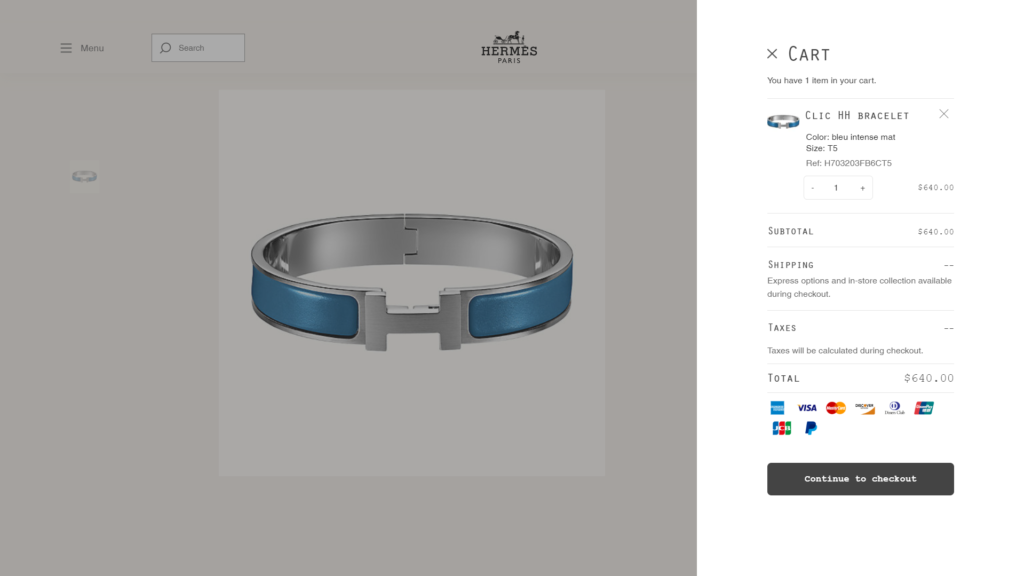1024x576 pixels.
Task: Select the UnionPay payment icon
Action: coord(923,408)
